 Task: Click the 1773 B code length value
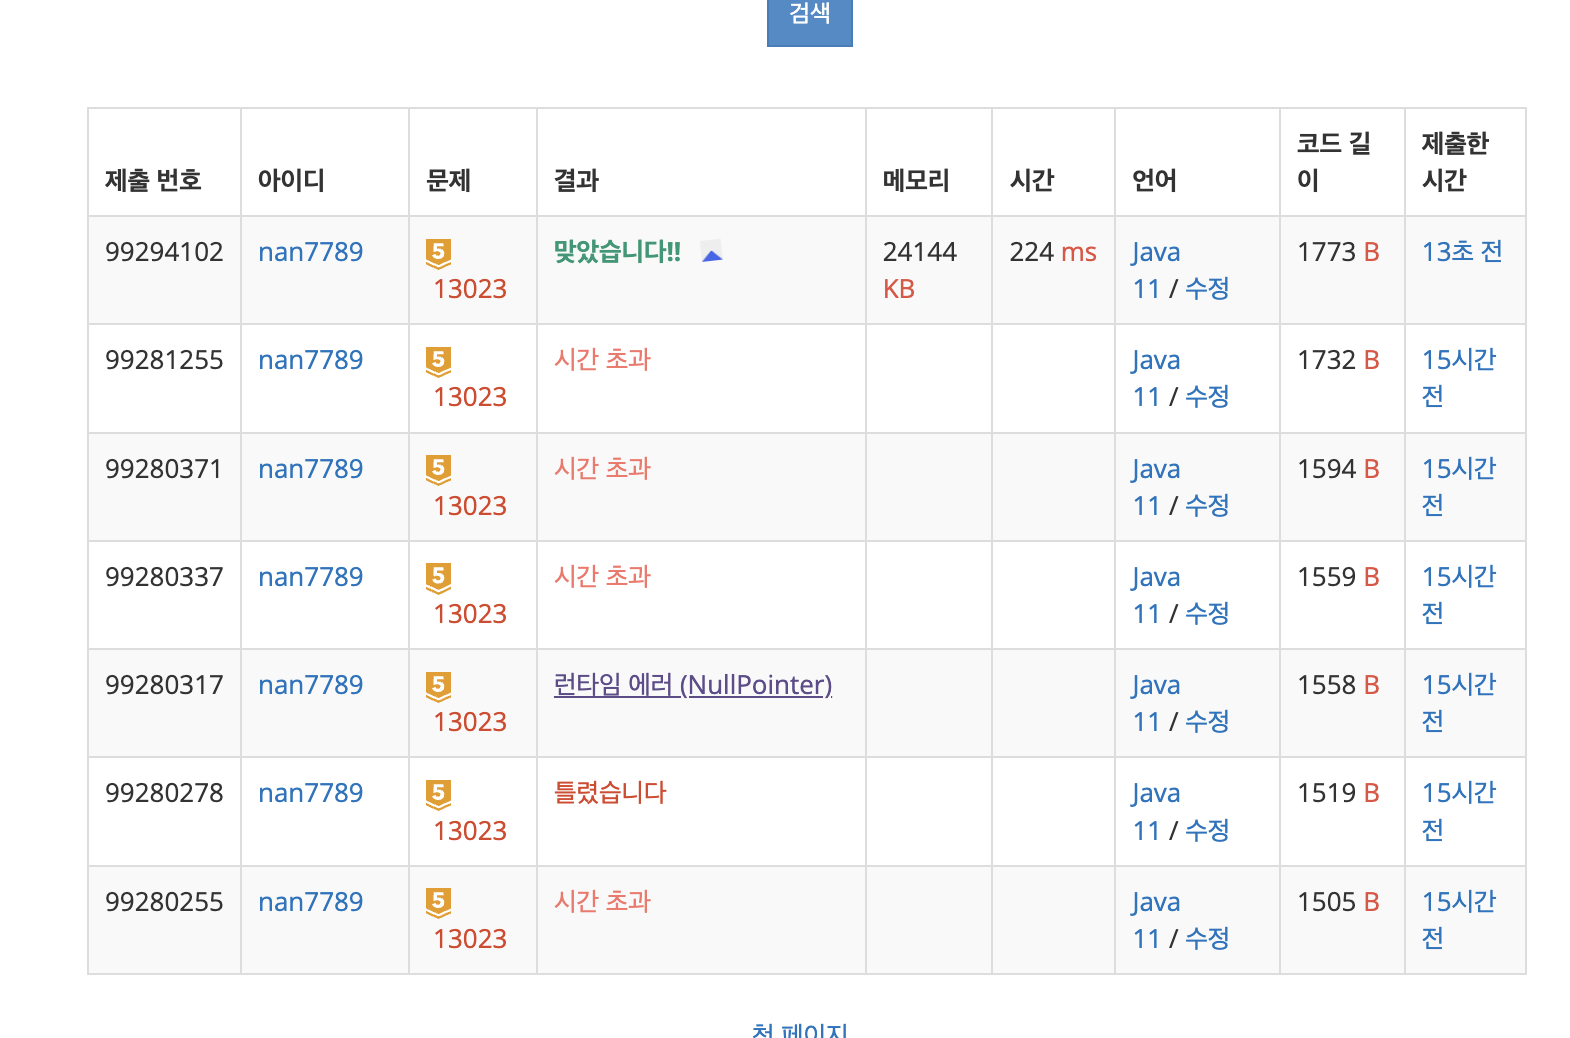click(1338, 252)
